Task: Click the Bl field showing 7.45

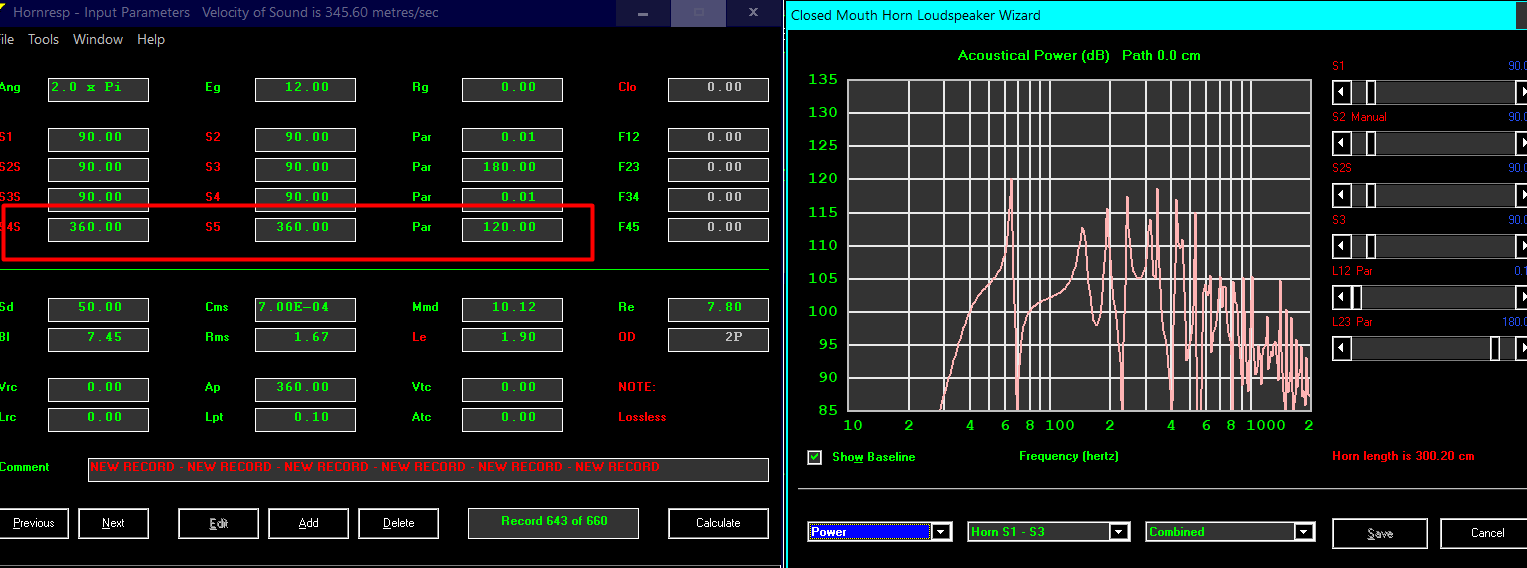Action: [98, 339]
